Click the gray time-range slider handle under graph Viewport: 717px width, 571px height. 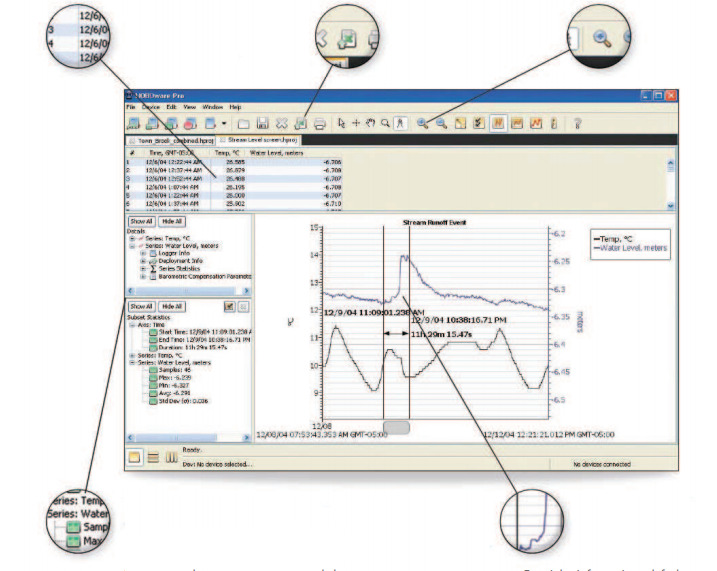point(396,427)
